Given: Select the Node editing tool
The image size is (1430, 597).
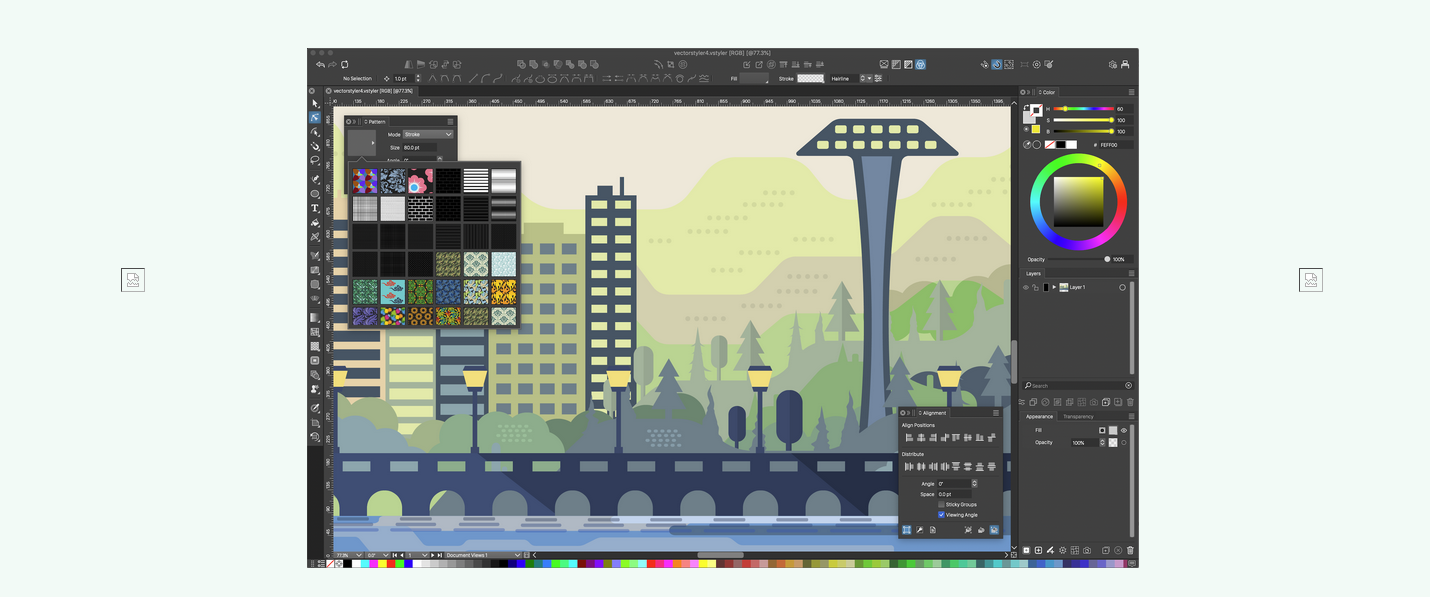Looking at the screenshot, I should (x=315, y=117).
